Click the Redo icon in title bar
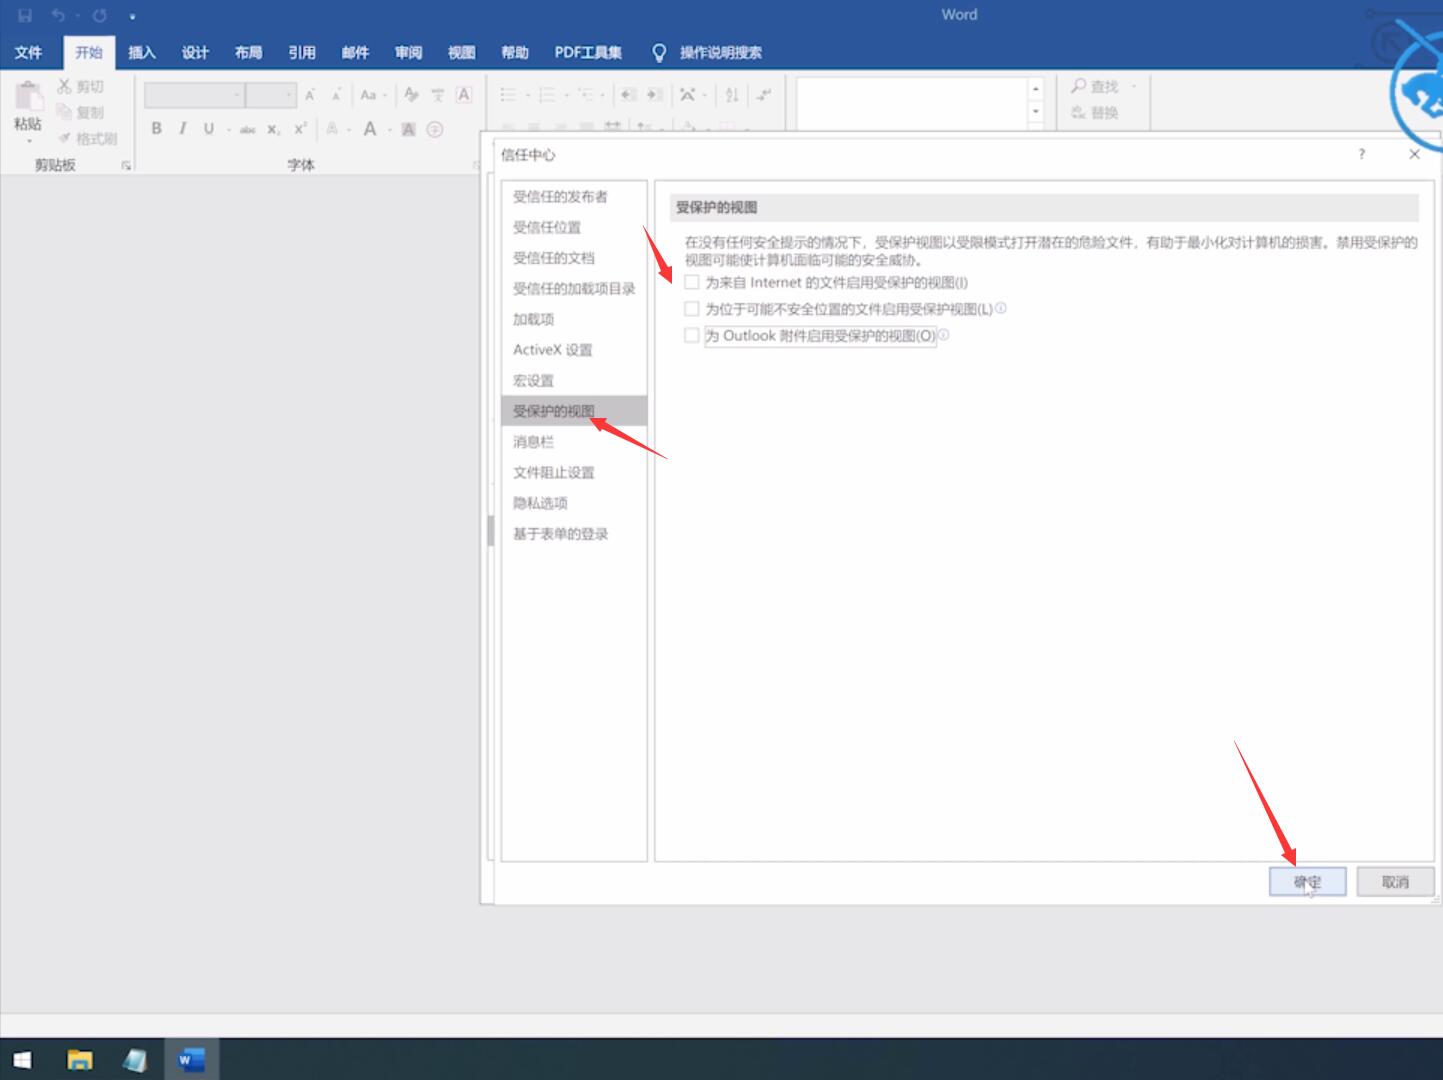The image size is (1443, 1080). (x=100, y=15)
